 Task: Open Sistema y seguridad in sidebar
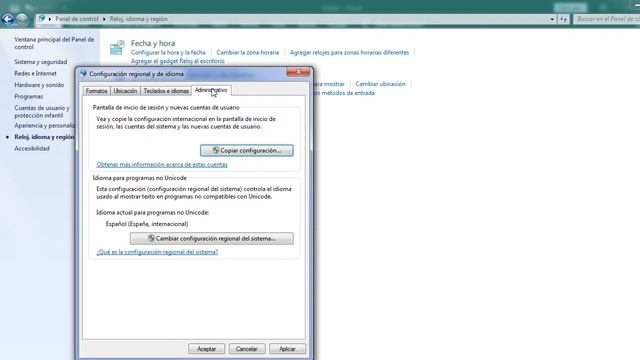[x=41, y=62]
